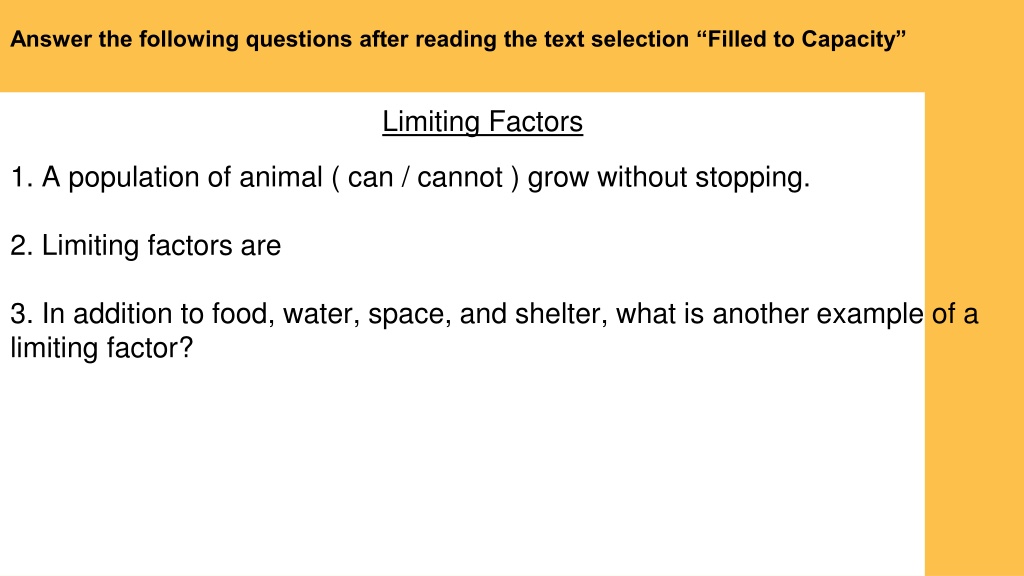
Task: Click the underlined "Limiting Factors" heading
Action: point(482,122)
